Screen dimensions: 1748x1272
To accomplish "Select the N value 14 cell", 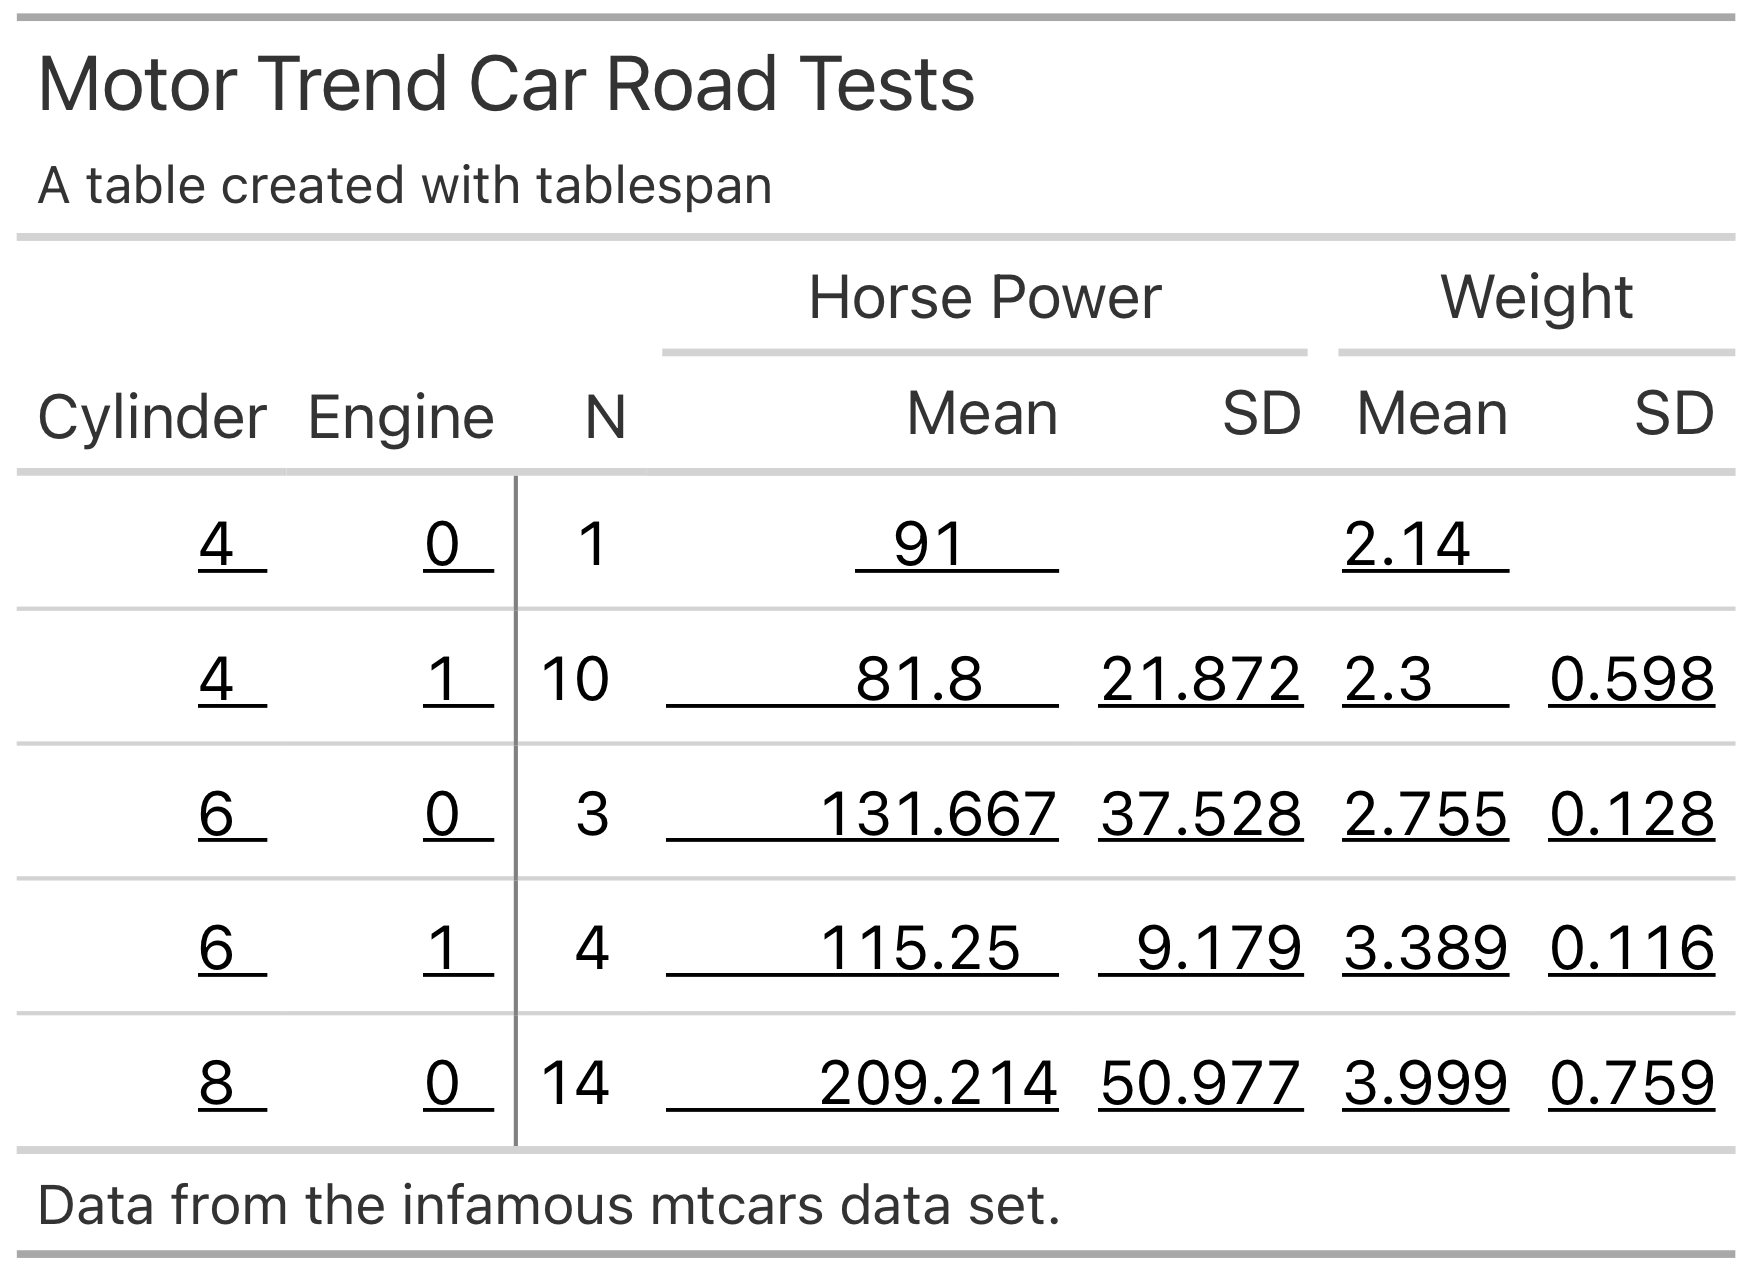I will 575,1083.
